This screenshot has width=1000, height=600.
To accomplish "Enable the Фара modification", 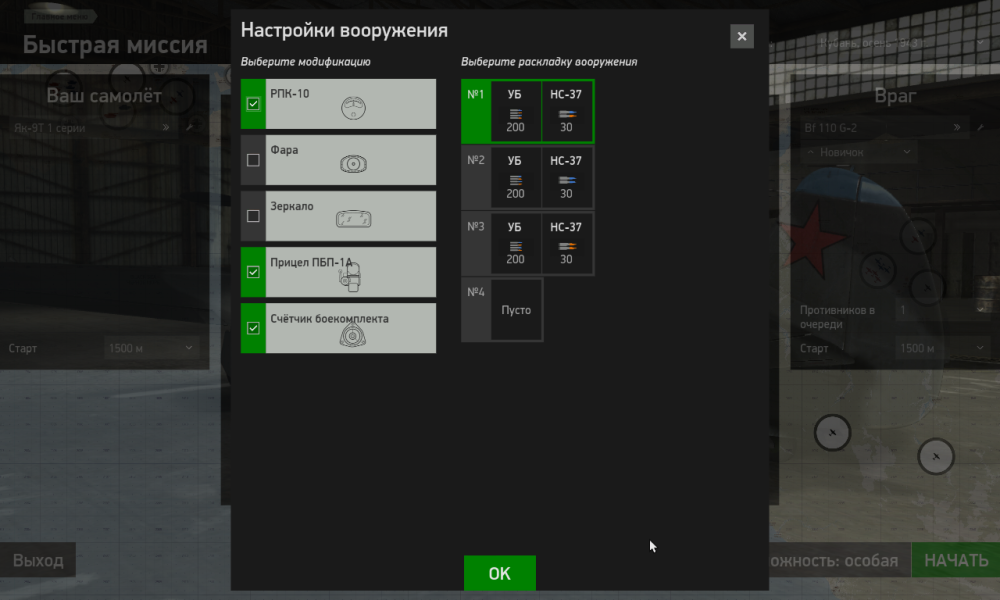I will tap(251, 160).
